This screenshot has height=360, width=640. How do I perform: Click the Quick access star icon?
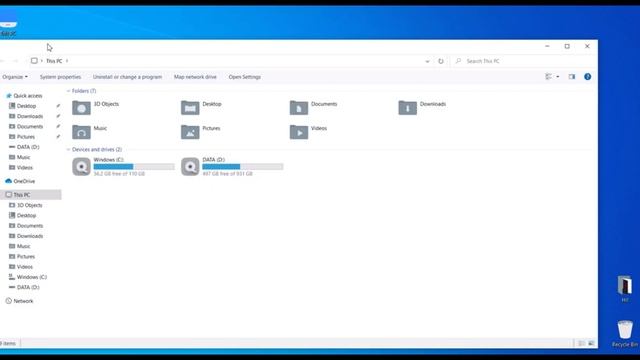(x=9, y=96)
